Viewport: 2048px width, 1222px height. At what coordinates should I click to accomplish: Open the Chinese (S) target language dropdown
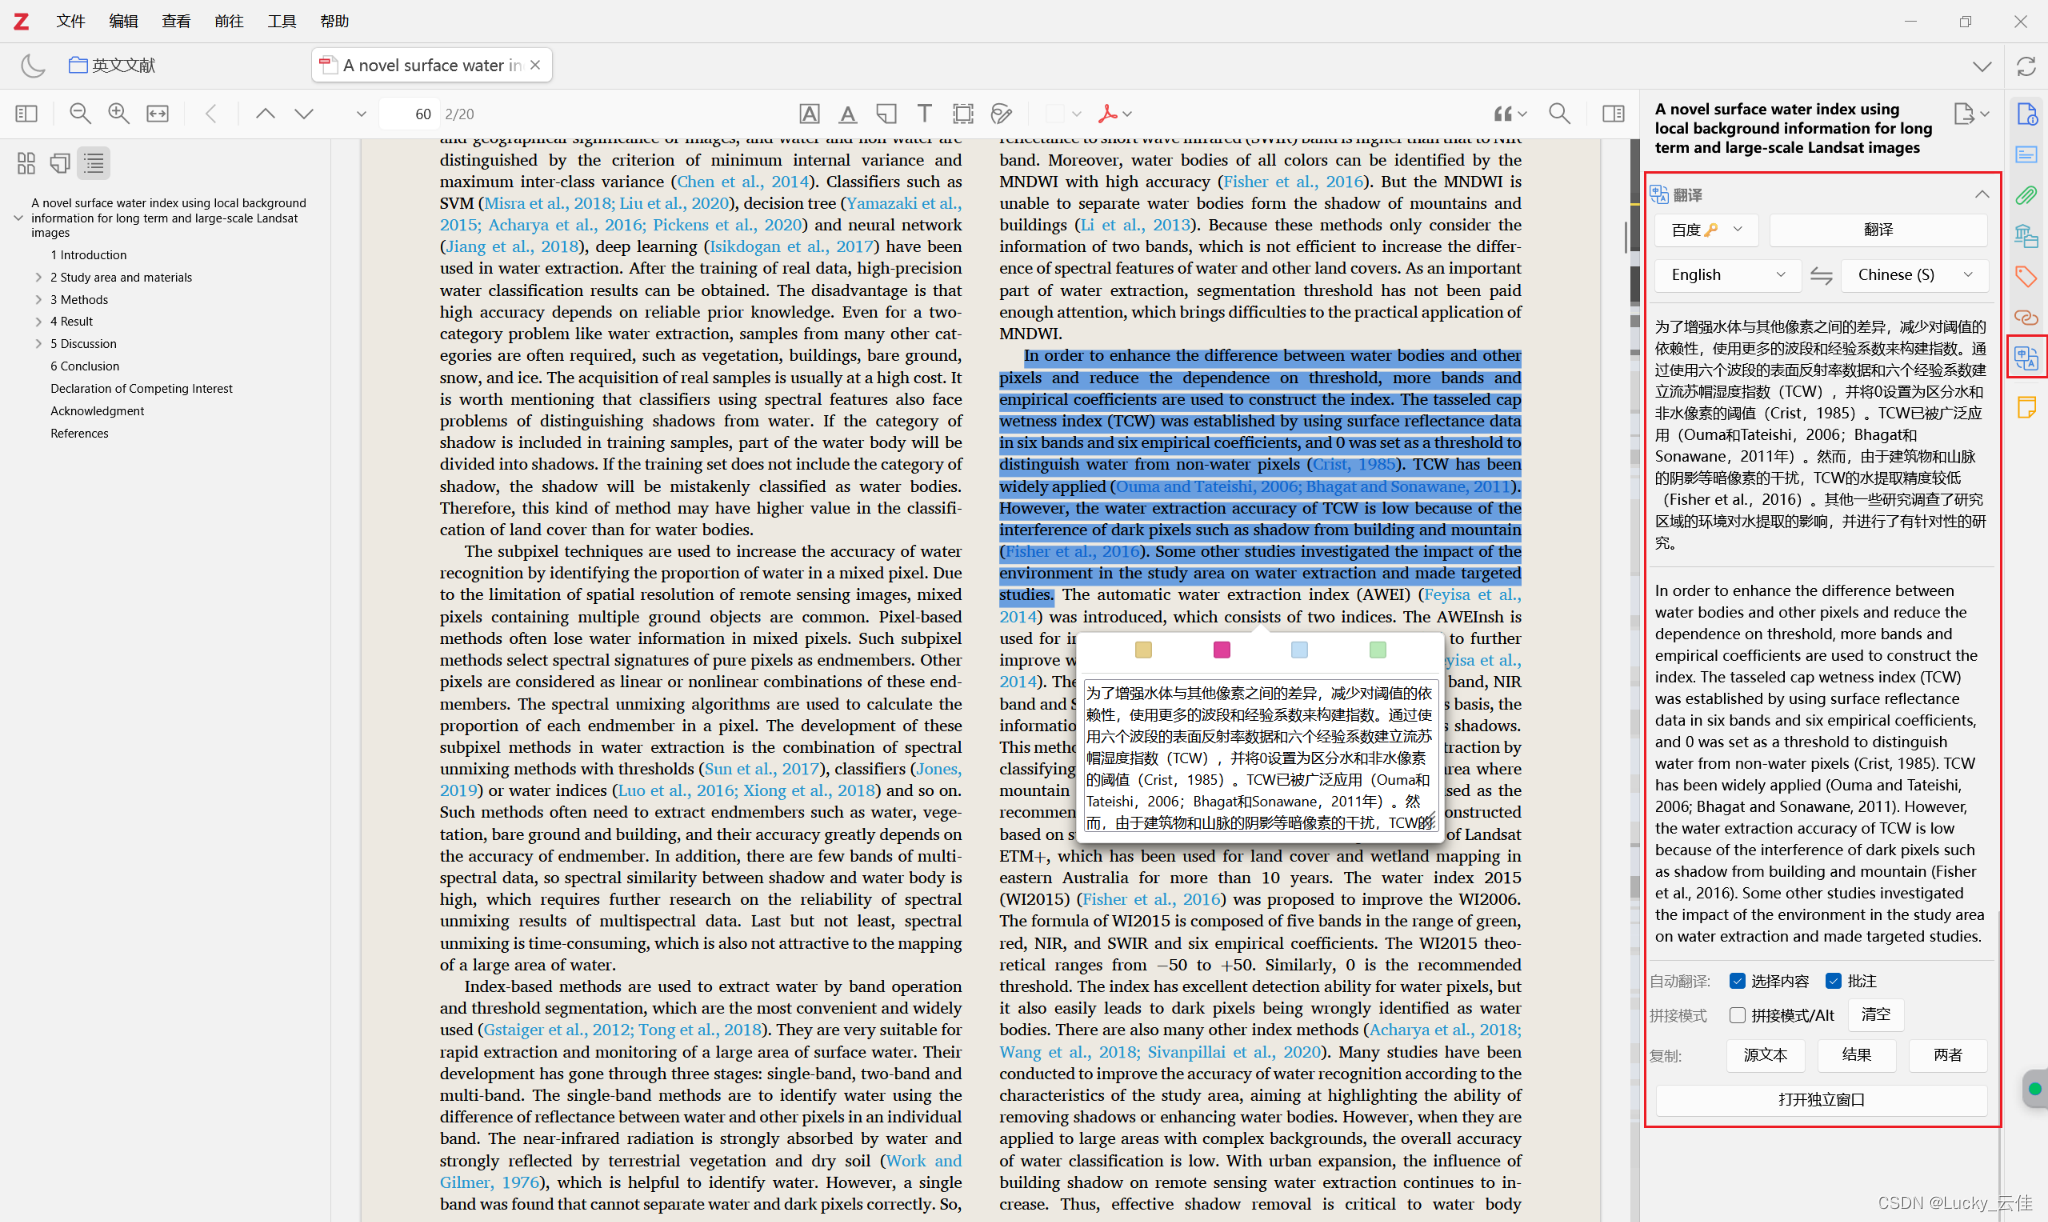[1914, 275]
